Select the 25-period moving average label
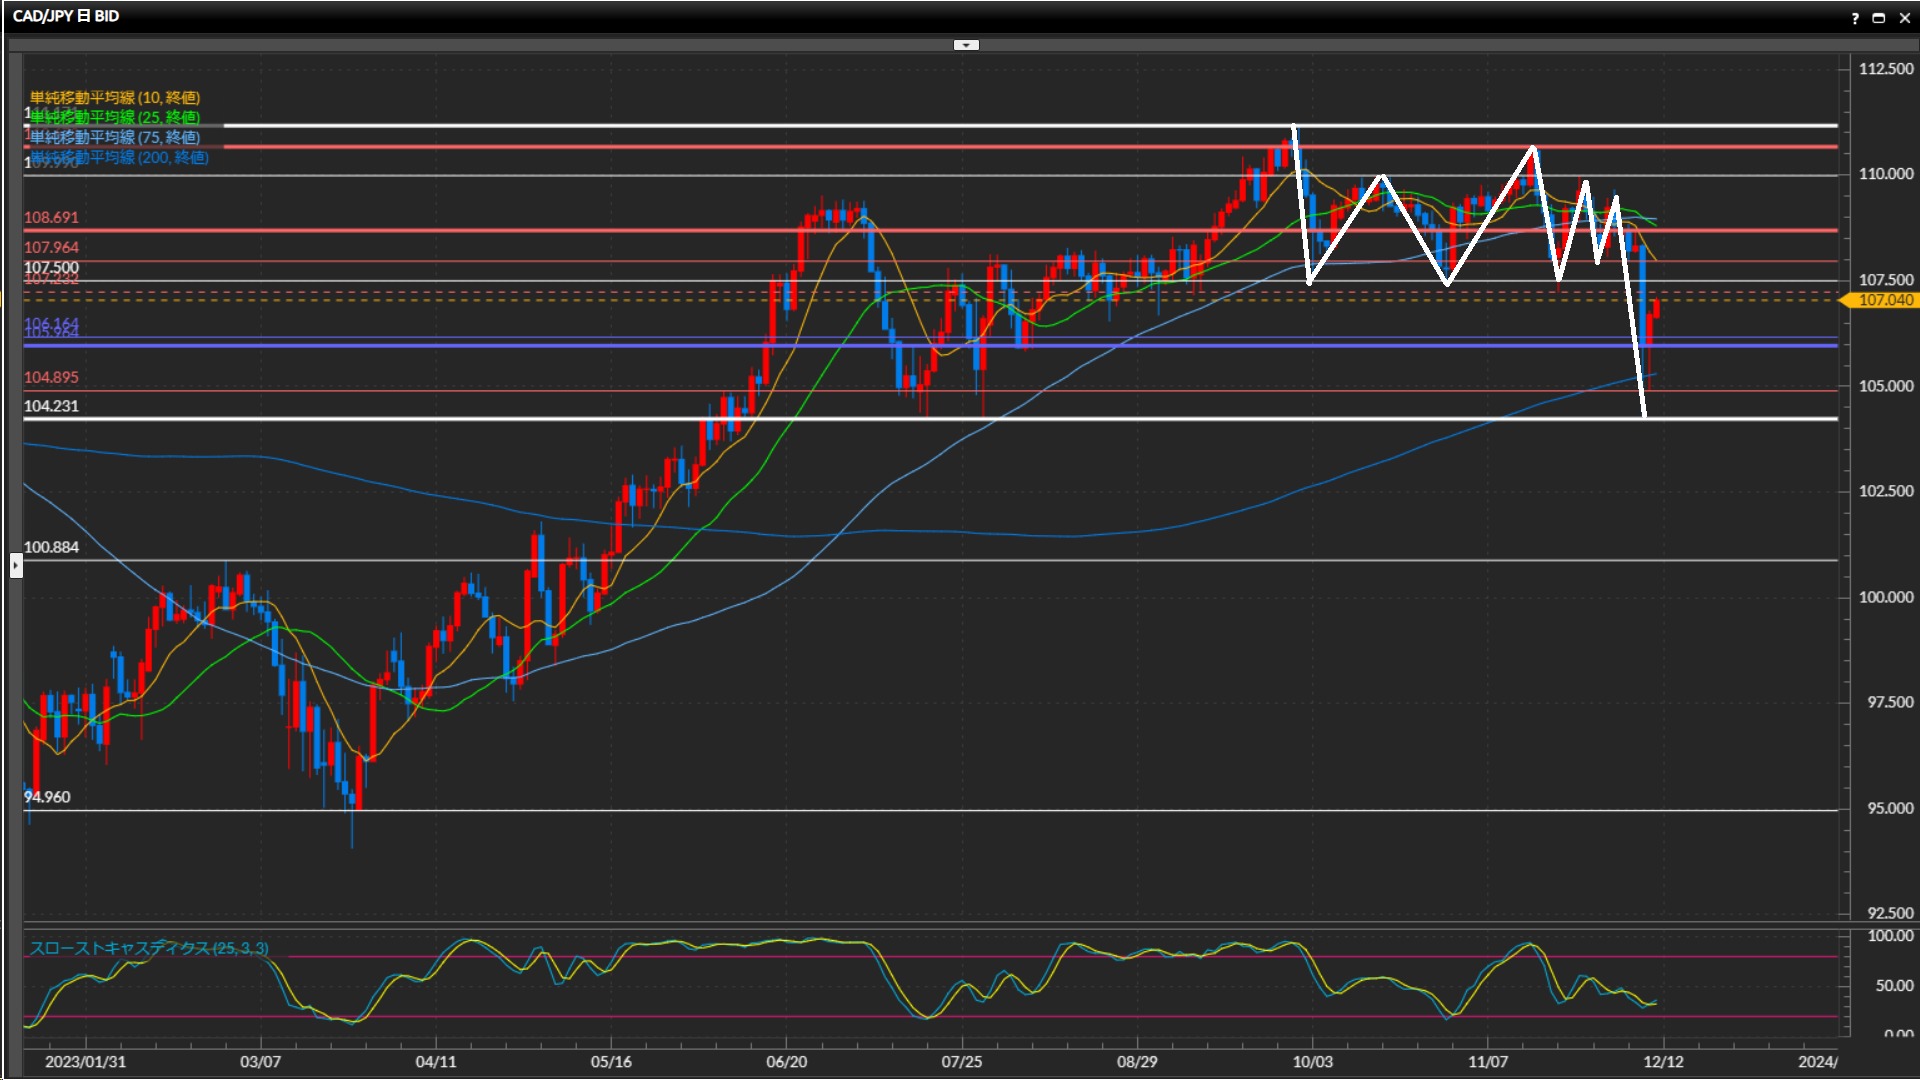This screenshot has width=1920, height=1080. (115, 117)
